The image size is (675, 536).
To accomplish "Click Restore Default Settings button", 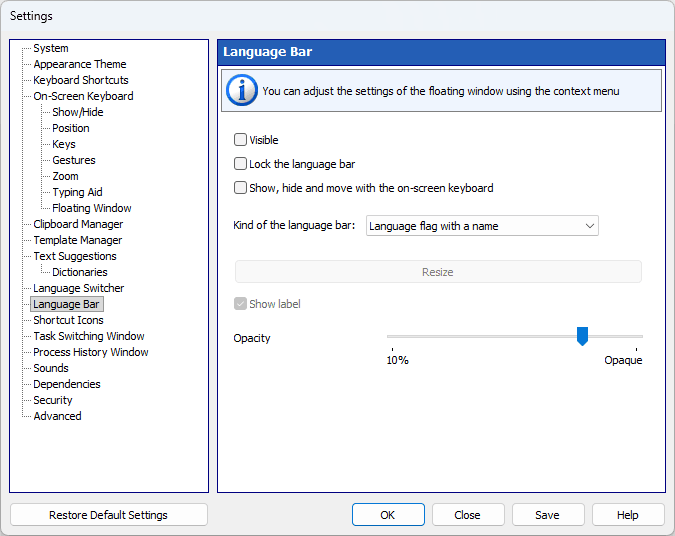I will coord(108,515).
